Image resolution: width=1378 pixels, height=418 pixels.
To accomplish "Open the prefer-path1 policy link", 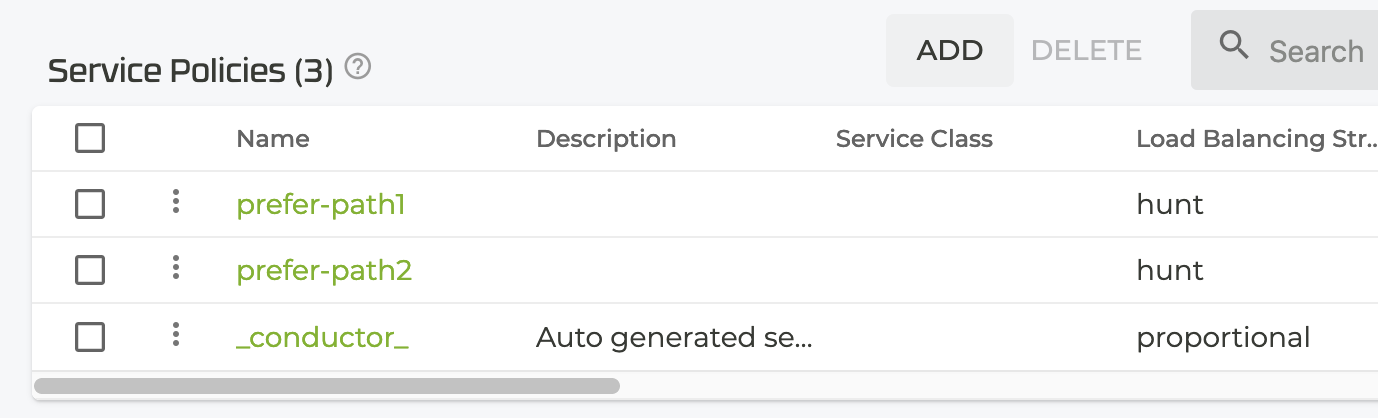I will 321,205.
